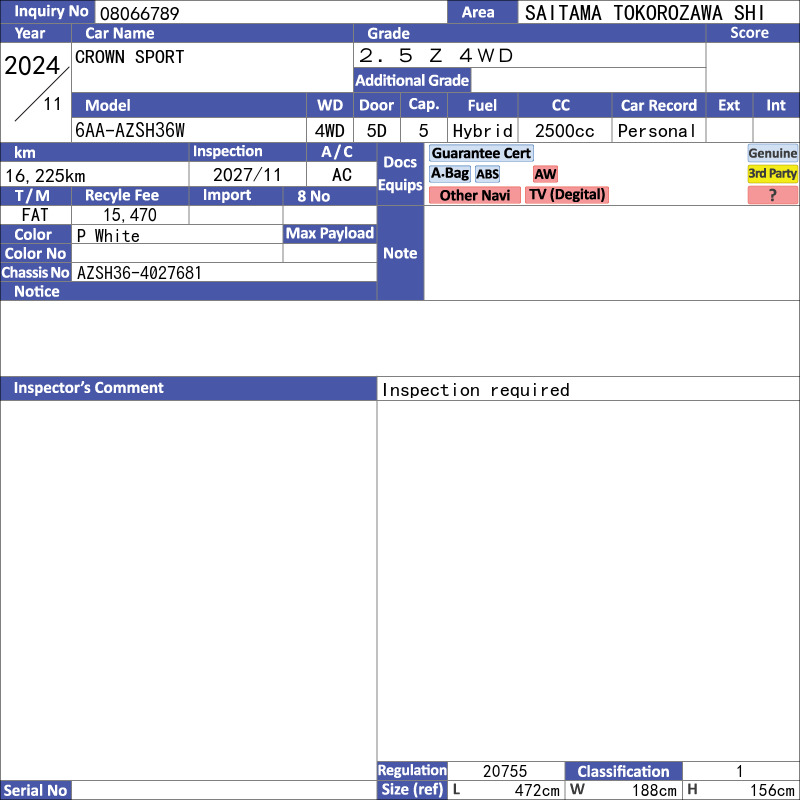The height and width of the screenshot is (800, 800).
Task: Click the pink question mark legend badge
Action: coord(772,195)
